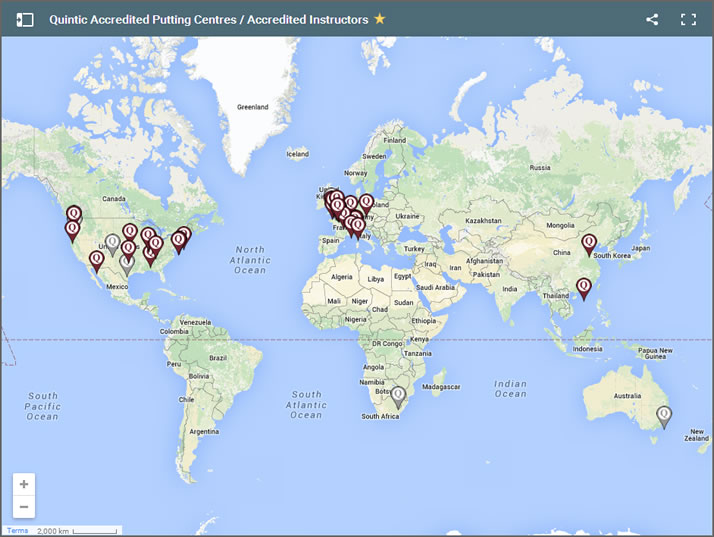Screen dimensions: 714x537
Task: Click the map title text
Action: pyautogui.click(x=208, y=19)
